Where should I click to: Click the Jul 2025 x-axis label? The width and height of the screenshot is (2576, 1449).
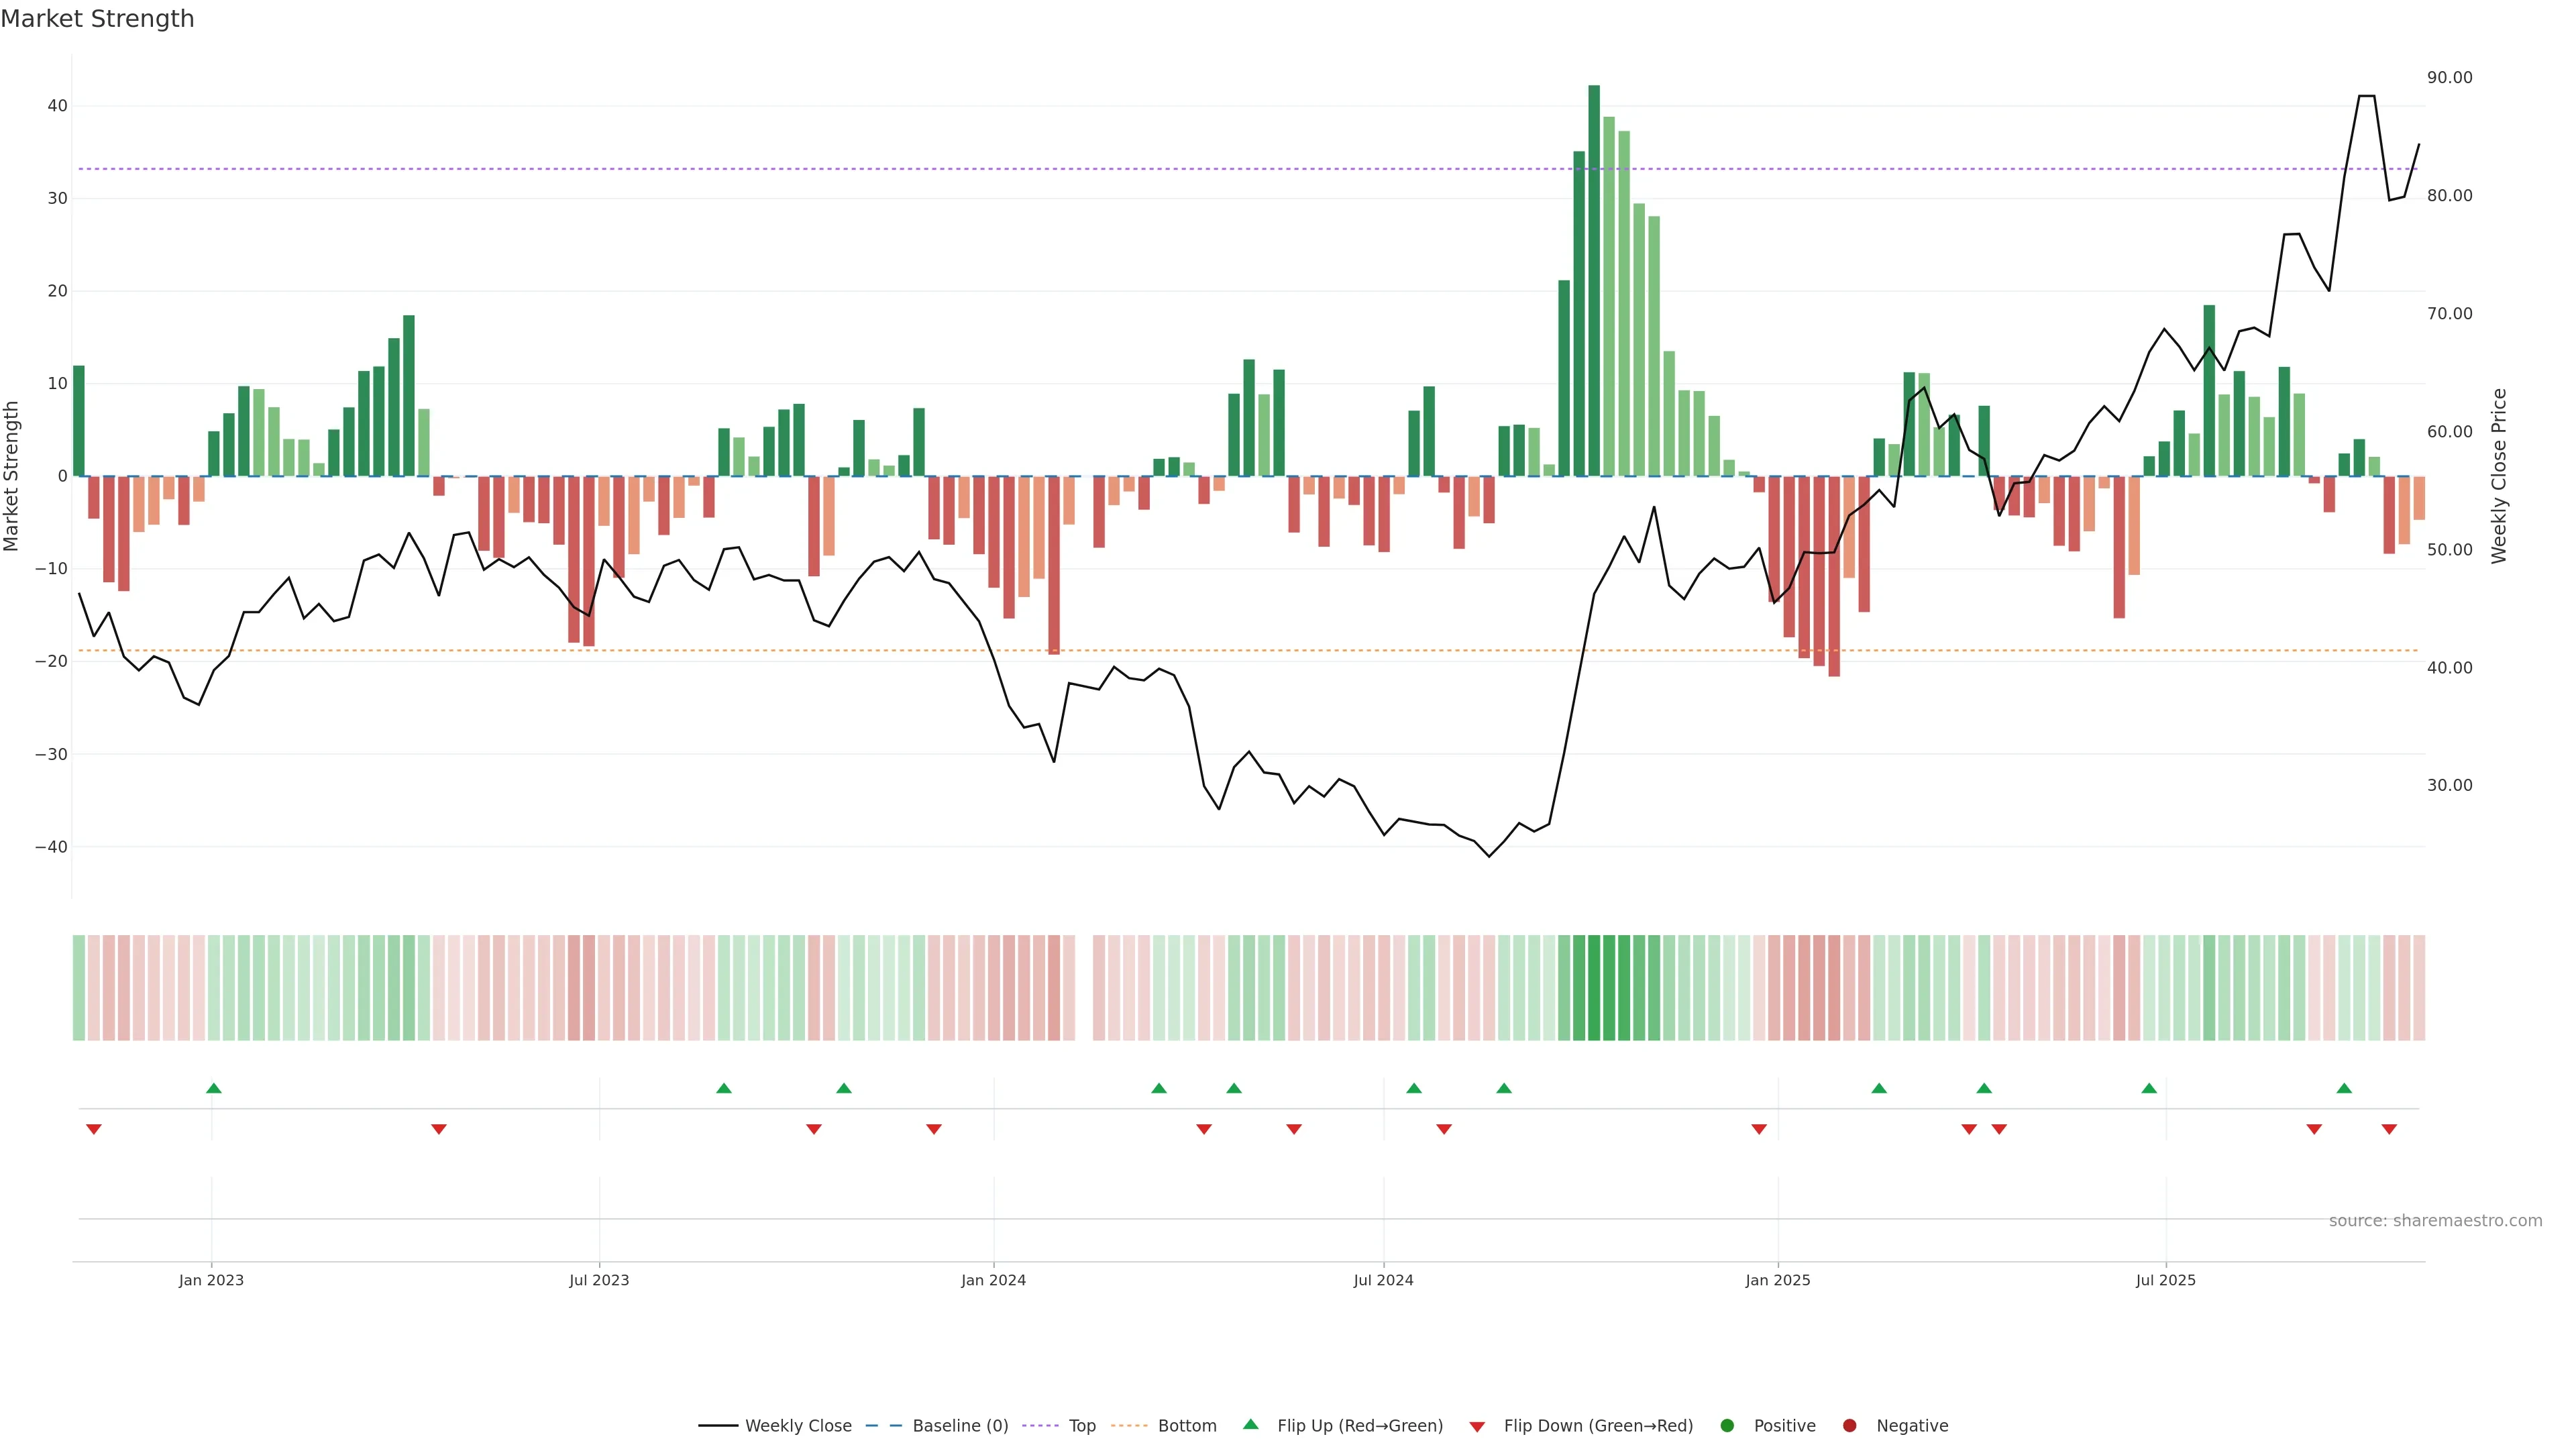(x=2165, y=1280)
